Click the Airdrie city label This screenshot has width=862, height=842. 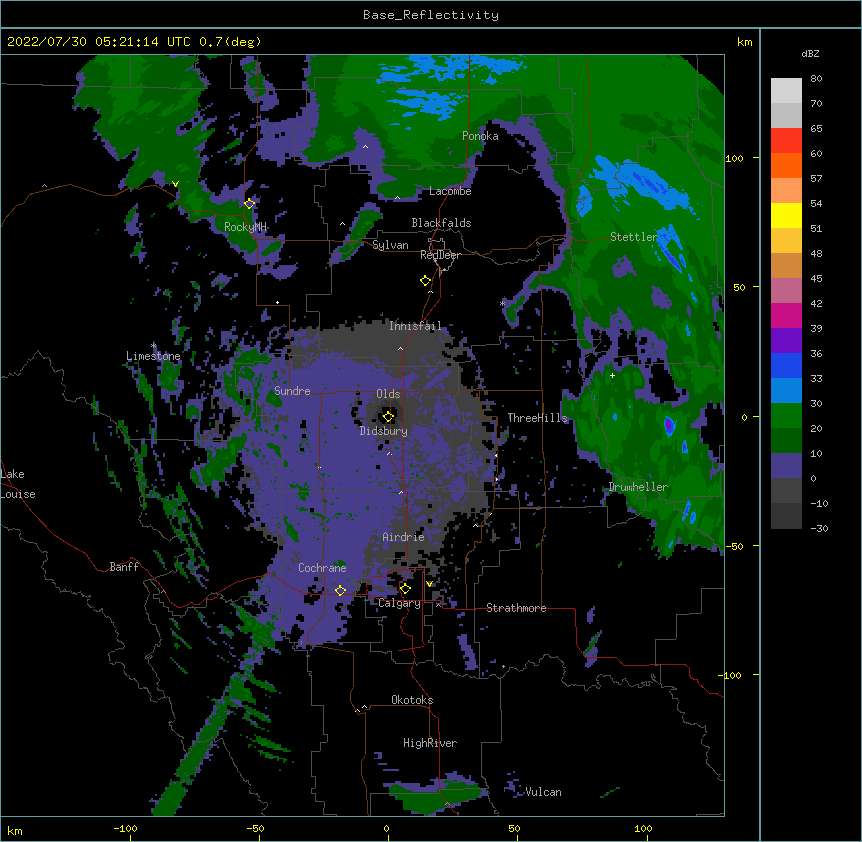(x=403, y=537)
